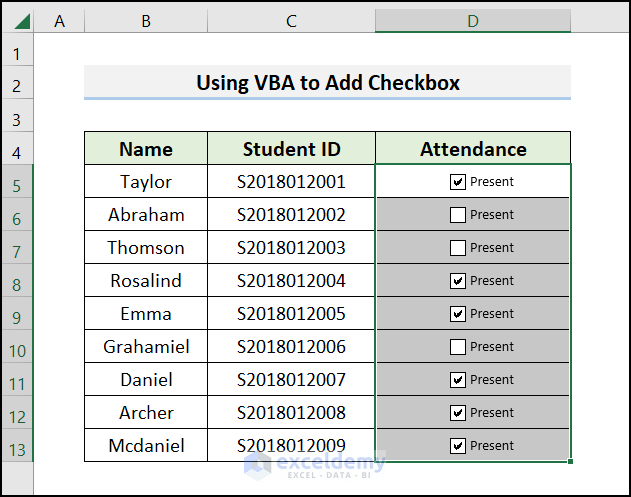
Task: Uncheck Taylor's Present checkbox
Action: coord(458,182)
